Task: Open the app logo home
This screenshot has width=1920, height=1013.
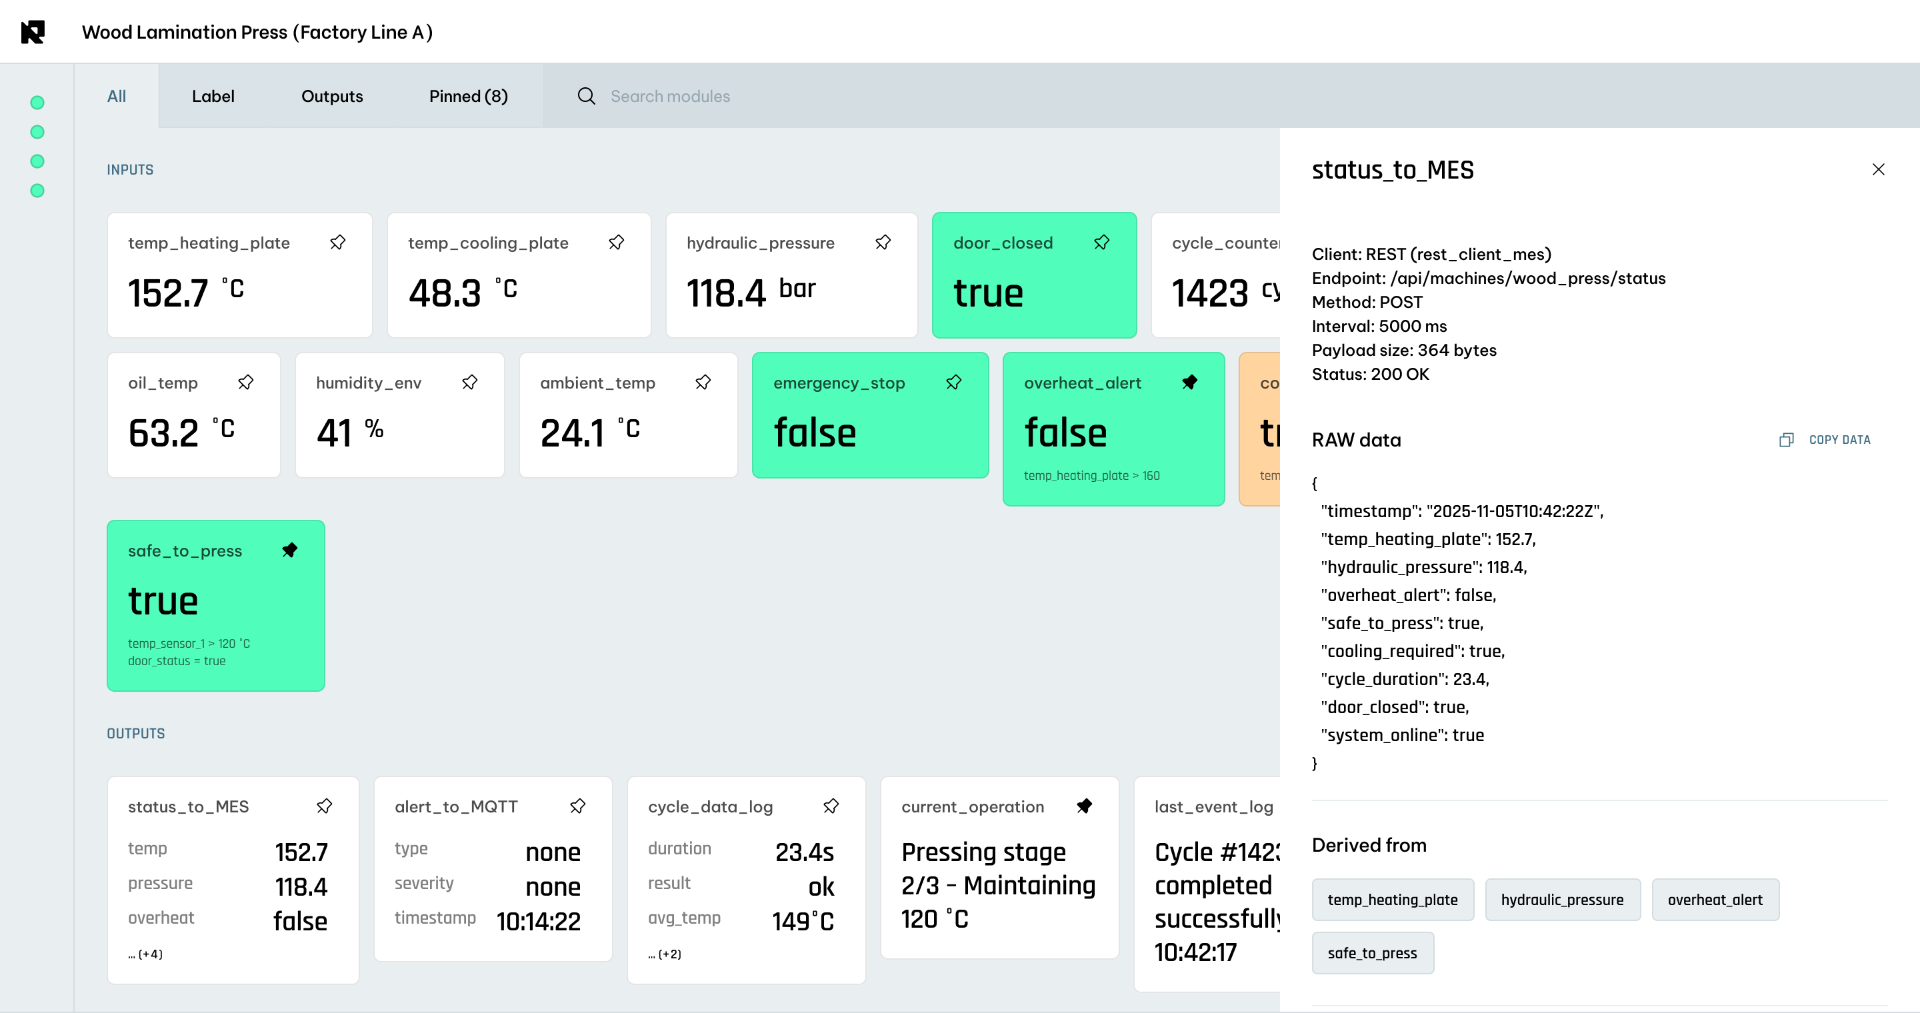Action: point(33,32)
